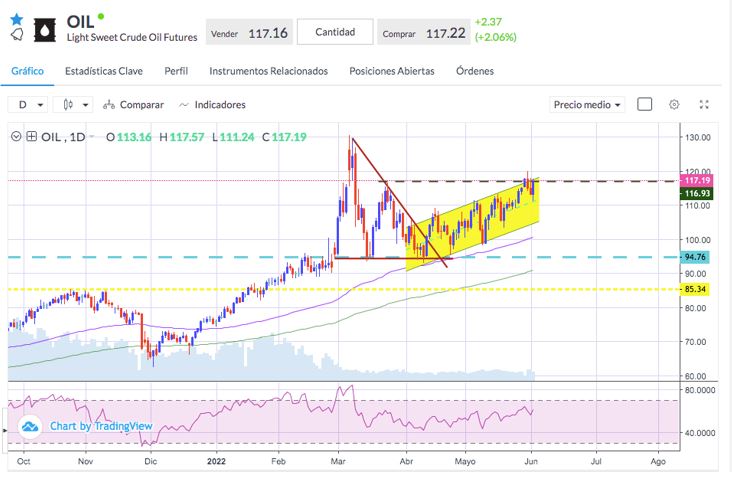Click the open value O 113.16
Viewport: 732px width, 487px height.
129,137
